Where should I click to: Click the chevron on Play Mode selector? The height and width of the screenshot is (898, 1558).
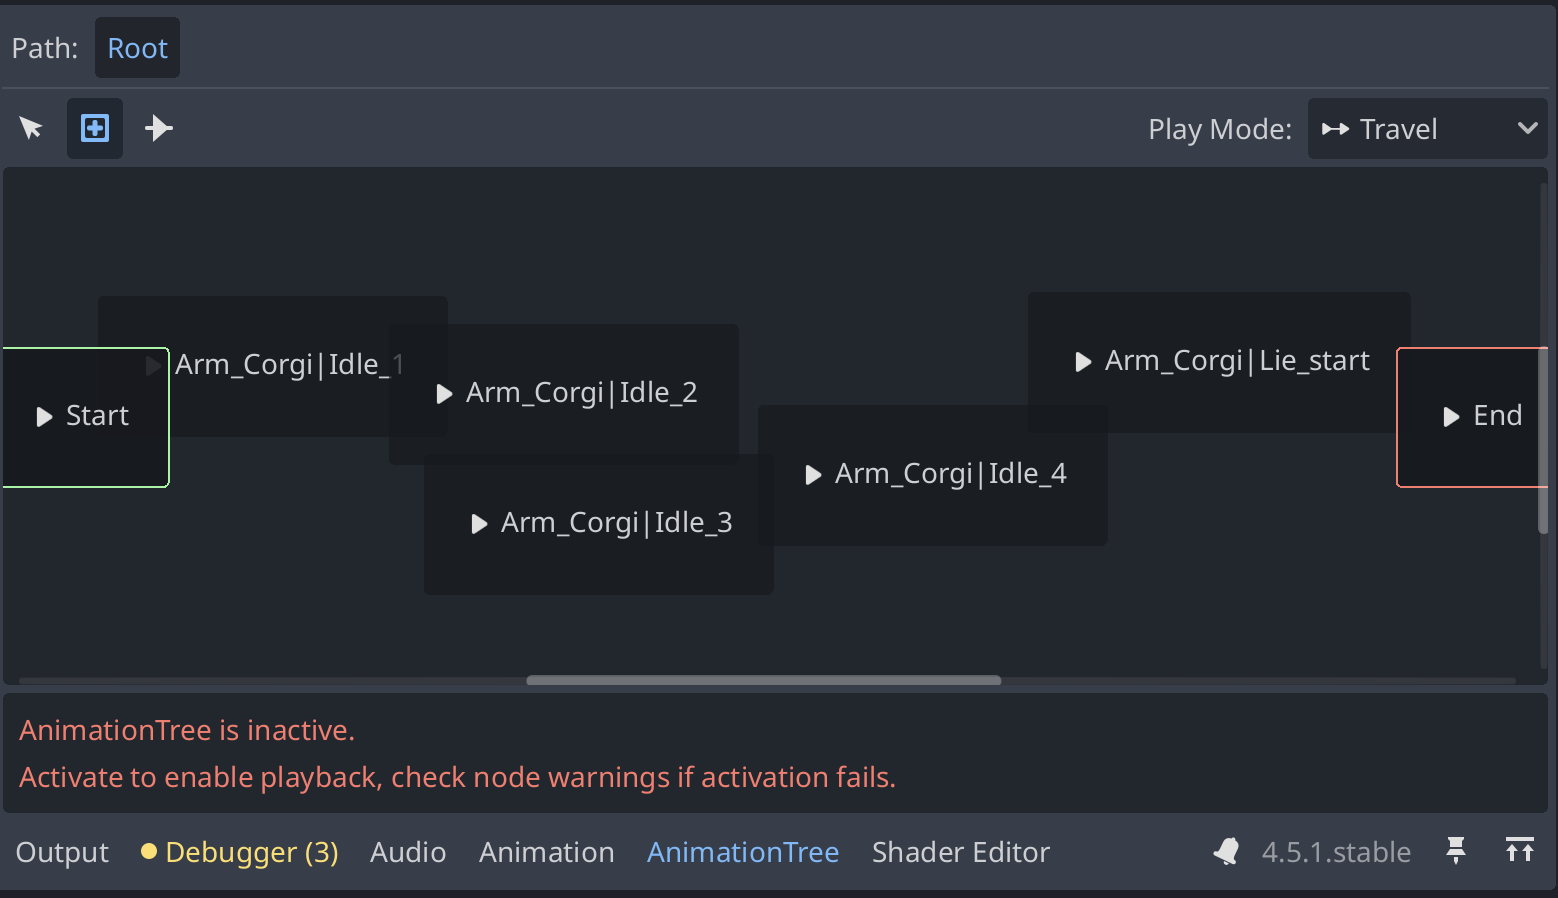tap(1527, 128)
